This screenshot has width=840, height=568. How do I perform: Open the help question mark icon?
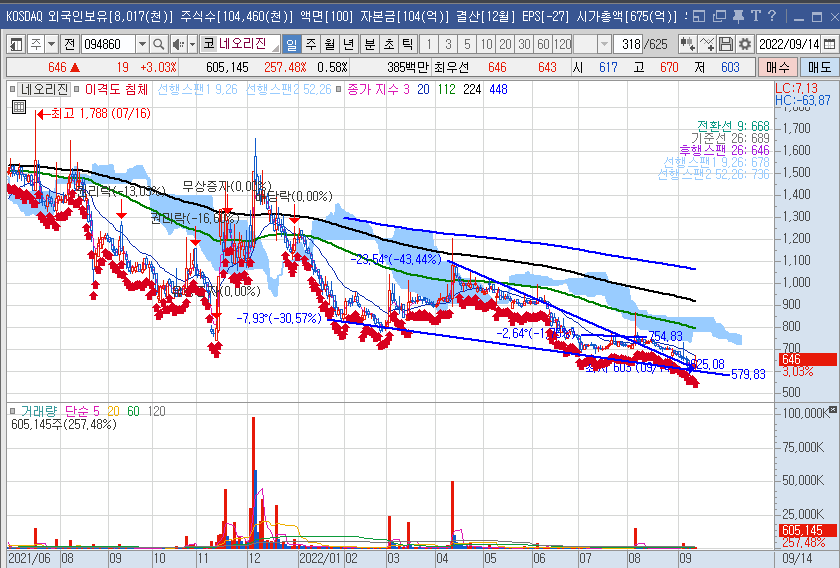[772, 16]
